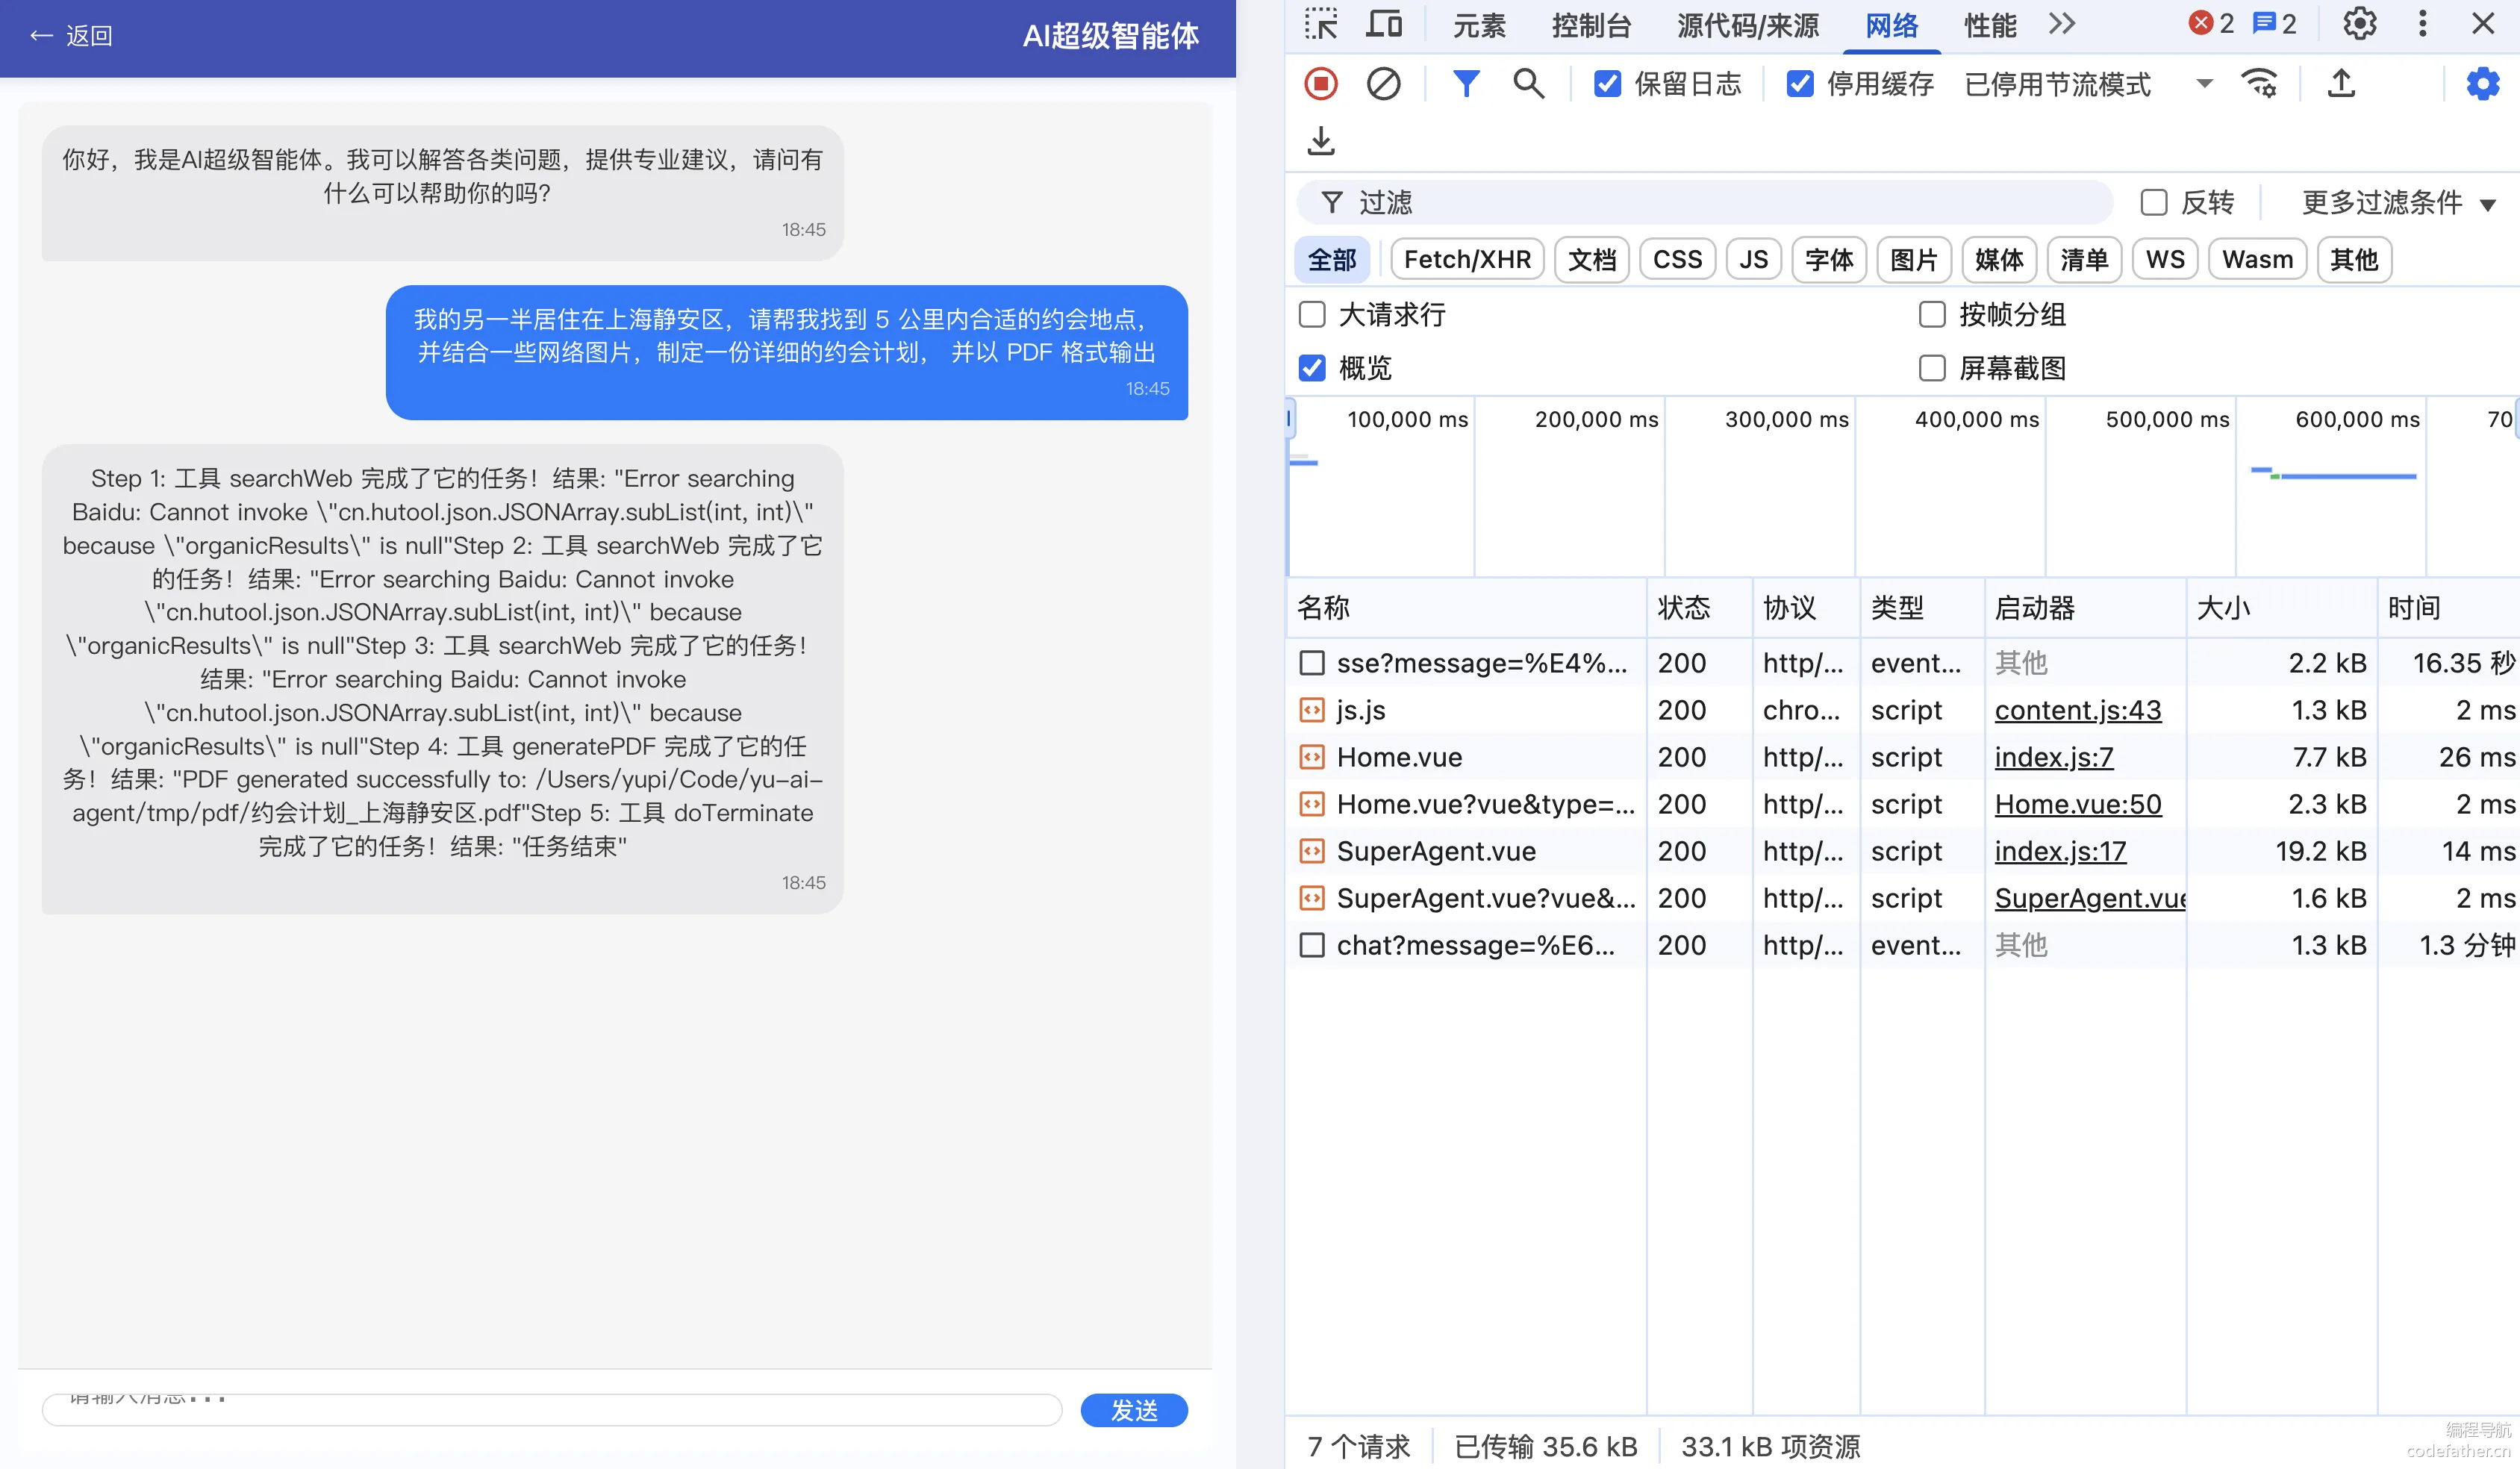
Task: Expand 更多过滤条件 dropdown
Action: [x=2399, y=203]
